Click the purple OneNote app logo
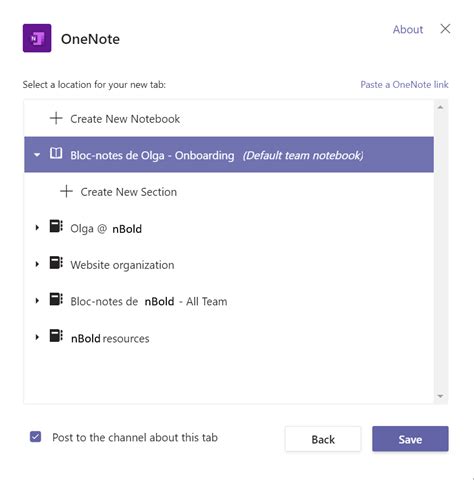The image size is (474, 480). (37, 38)
